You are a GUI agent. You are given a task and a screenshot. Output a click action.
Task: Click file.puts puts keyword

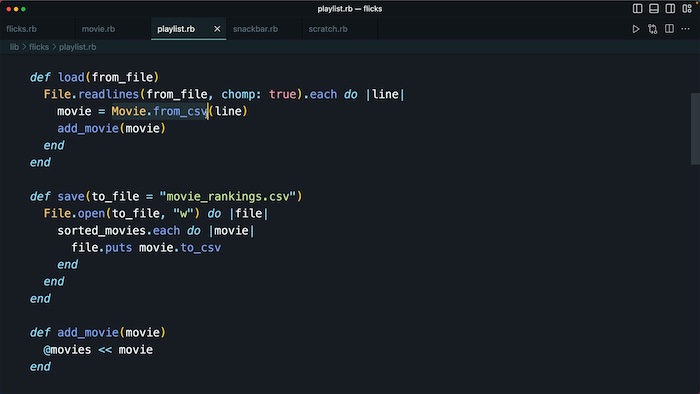click(118, 248)
